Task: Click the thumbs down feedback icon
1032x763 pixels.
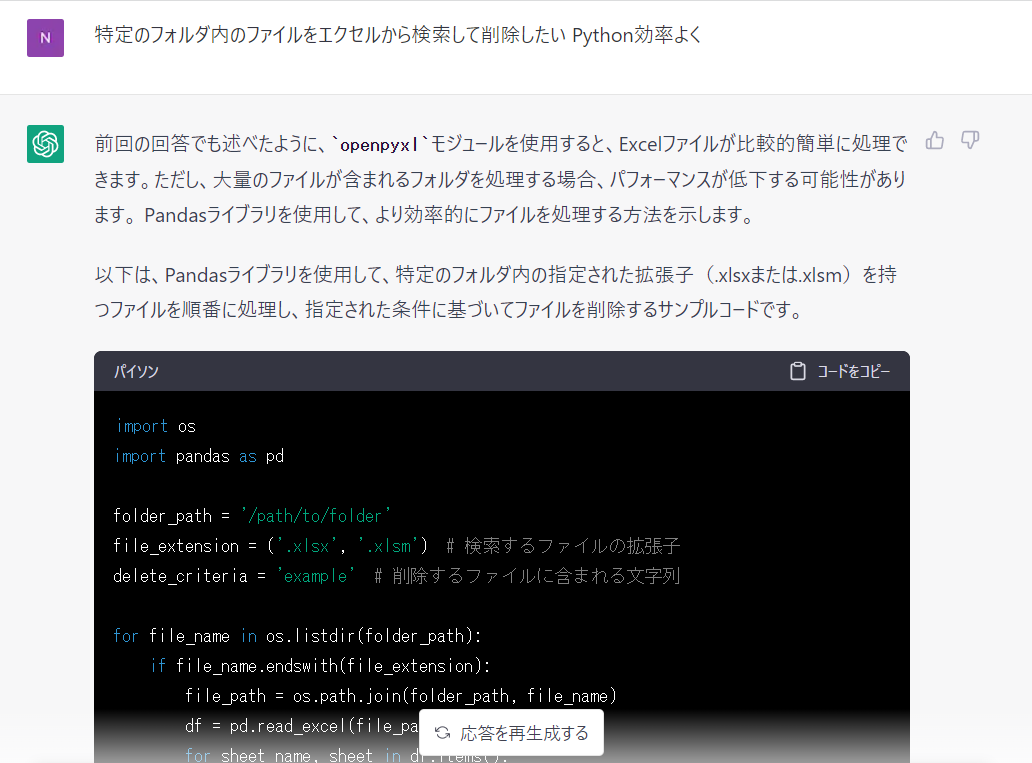Action: 969,141
